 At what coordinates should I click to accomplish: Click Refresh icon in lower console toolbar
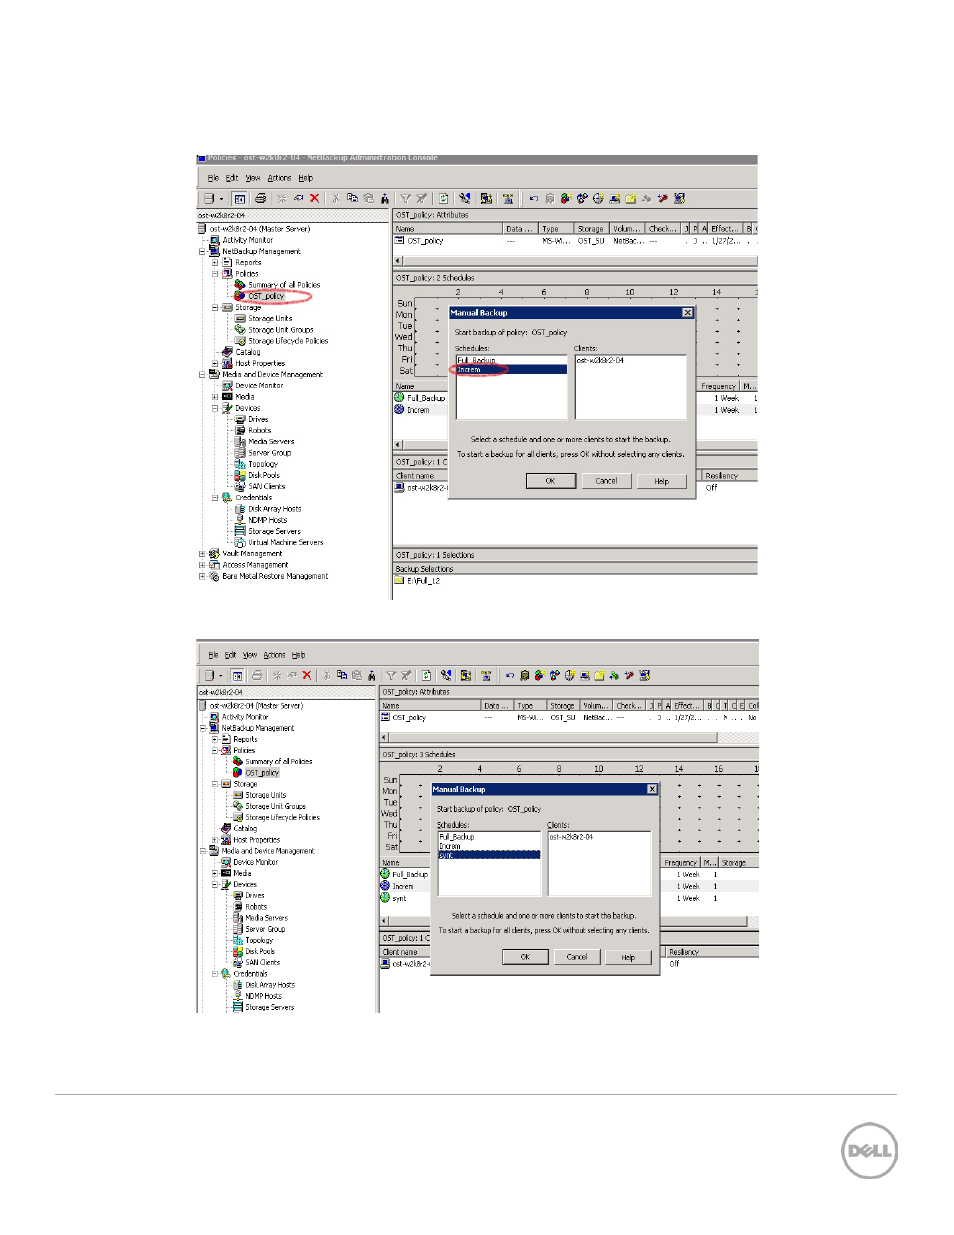426,675
